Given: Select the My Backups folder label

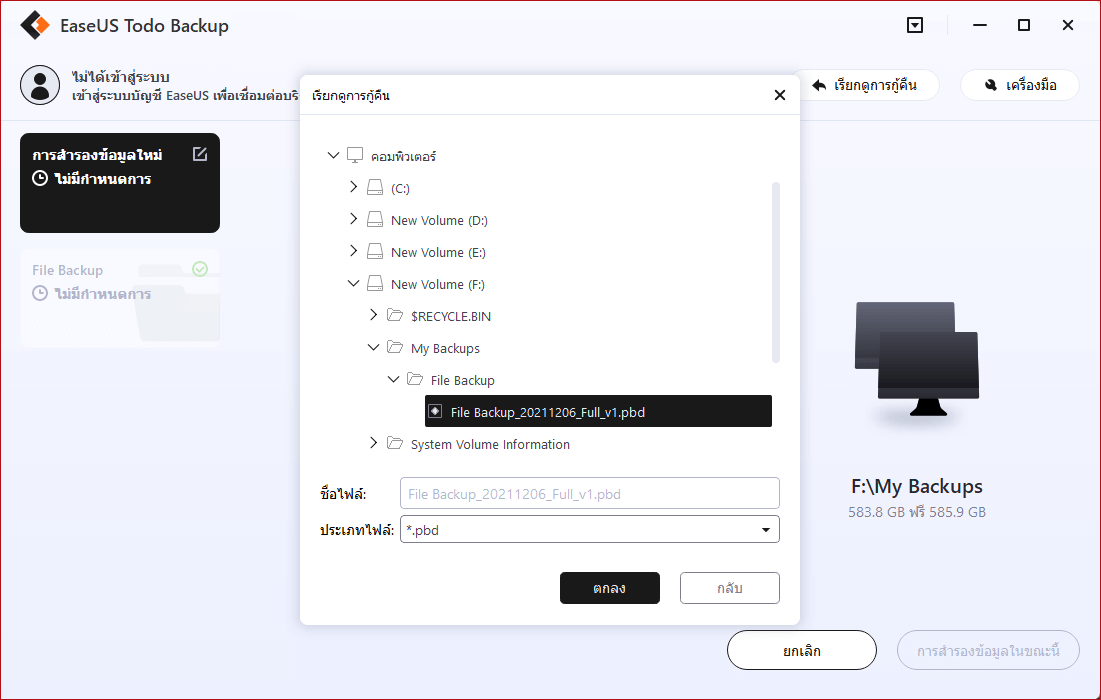Looking at the screenshot, I should [445, 348].
